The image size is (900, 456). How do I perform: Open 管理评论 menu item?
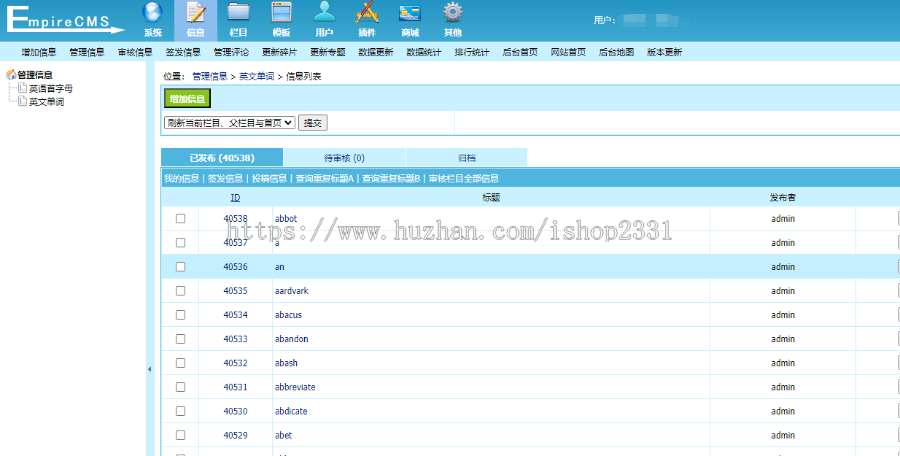point(231,52)
